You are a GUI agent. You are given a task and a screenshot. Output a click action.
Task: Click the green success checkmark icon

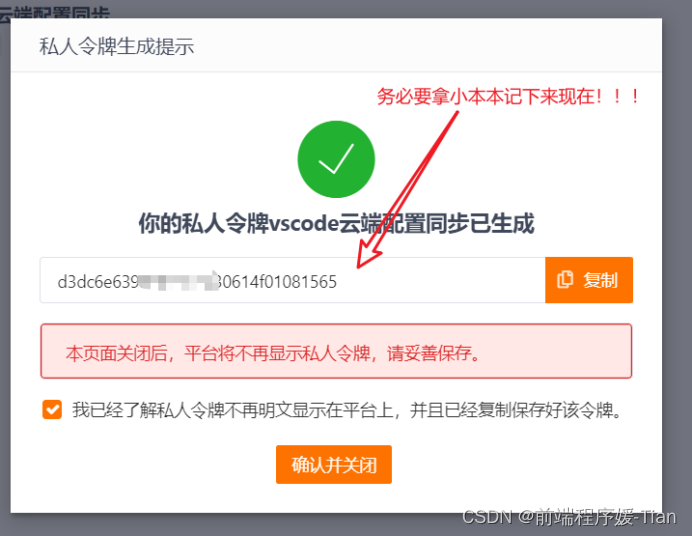[336, 159]
